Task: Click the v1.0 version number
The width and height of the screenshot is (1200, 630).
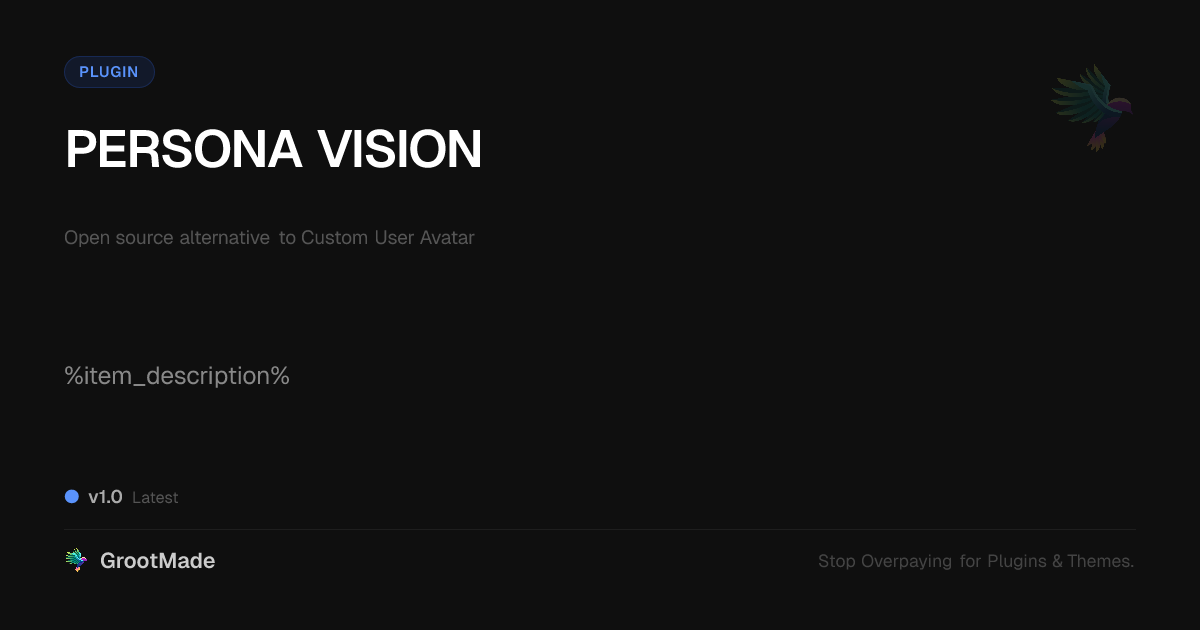Action: (x=105, y=497)
